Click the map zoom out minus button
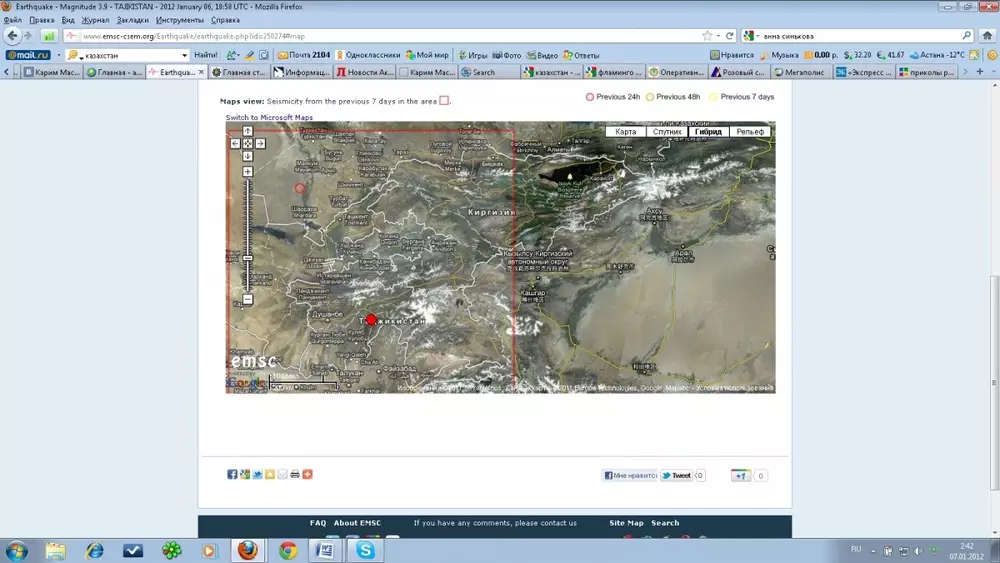 248,300
